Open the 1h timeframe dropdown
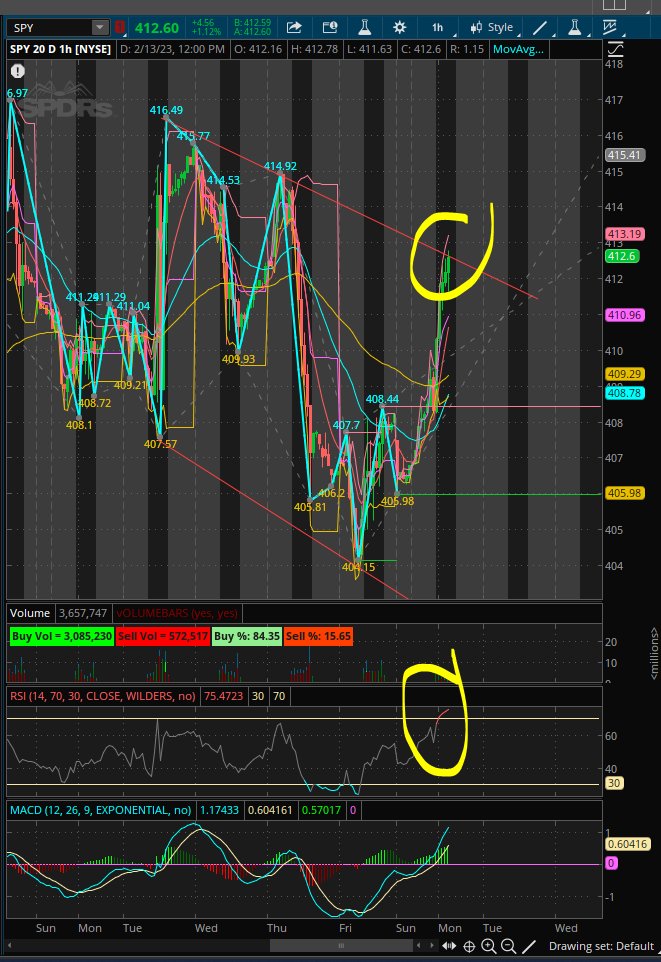Image resolution: width=661 pixels, height=962 pixels. click(x=439, y=28)
